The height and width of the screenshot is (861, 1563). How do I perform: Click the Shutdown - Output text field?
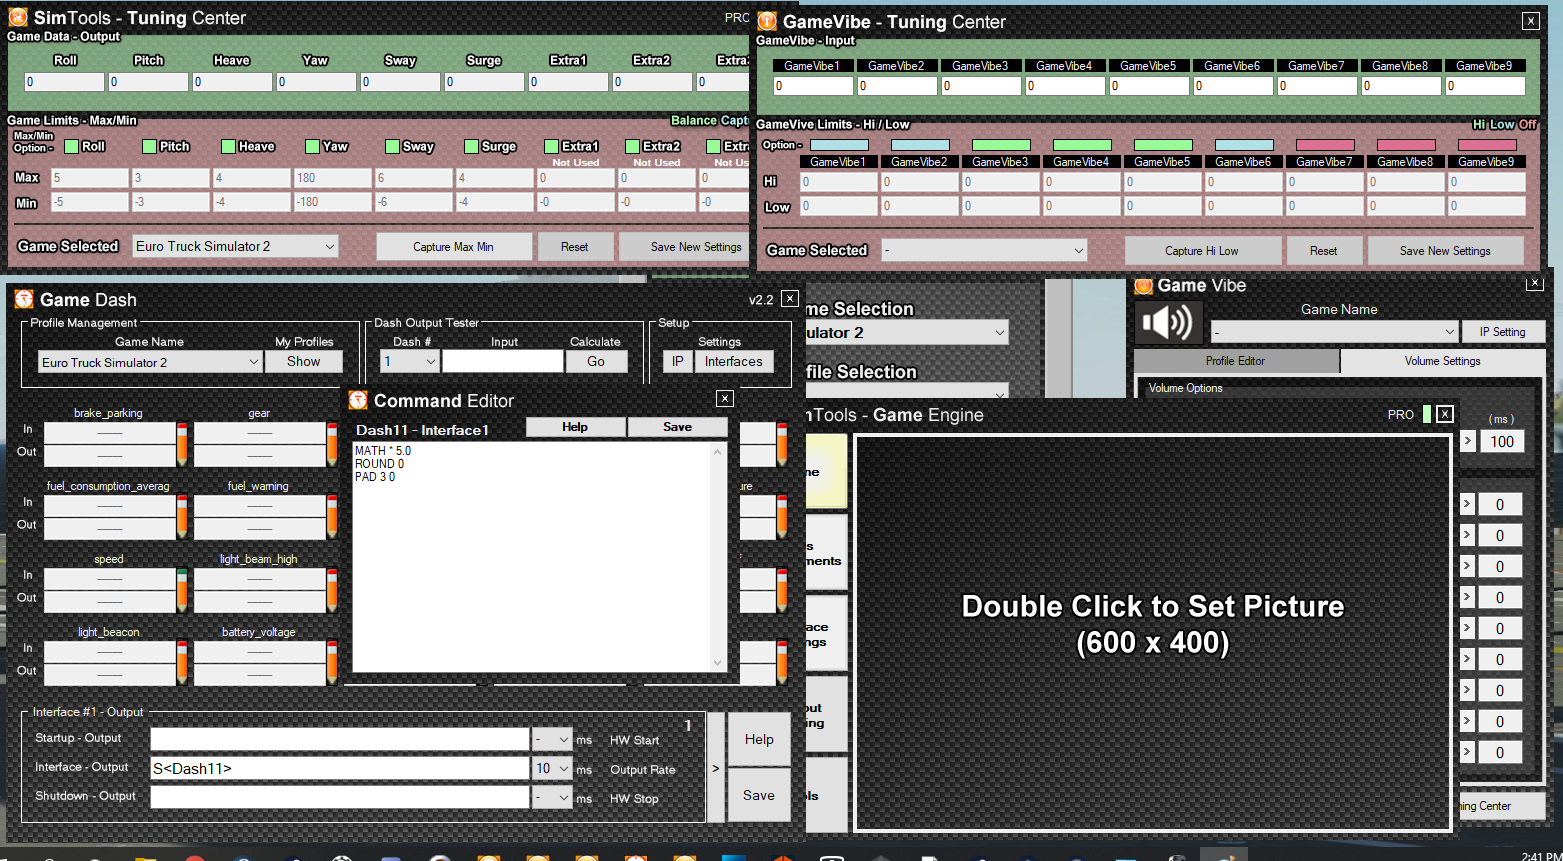340,798
